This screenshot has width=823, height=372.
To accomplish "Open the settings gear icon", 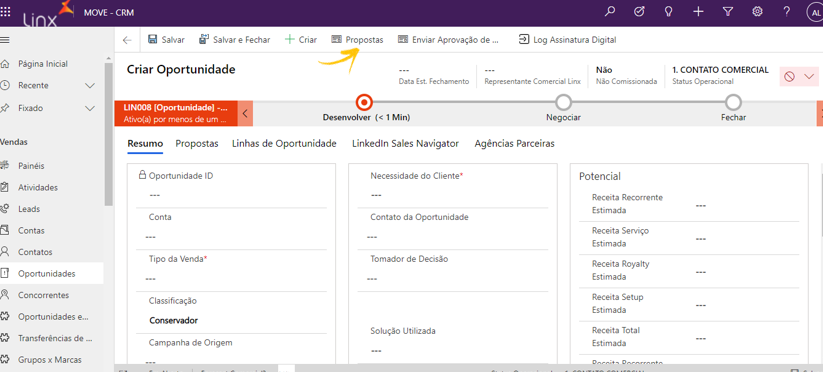I will click(757, 12).
